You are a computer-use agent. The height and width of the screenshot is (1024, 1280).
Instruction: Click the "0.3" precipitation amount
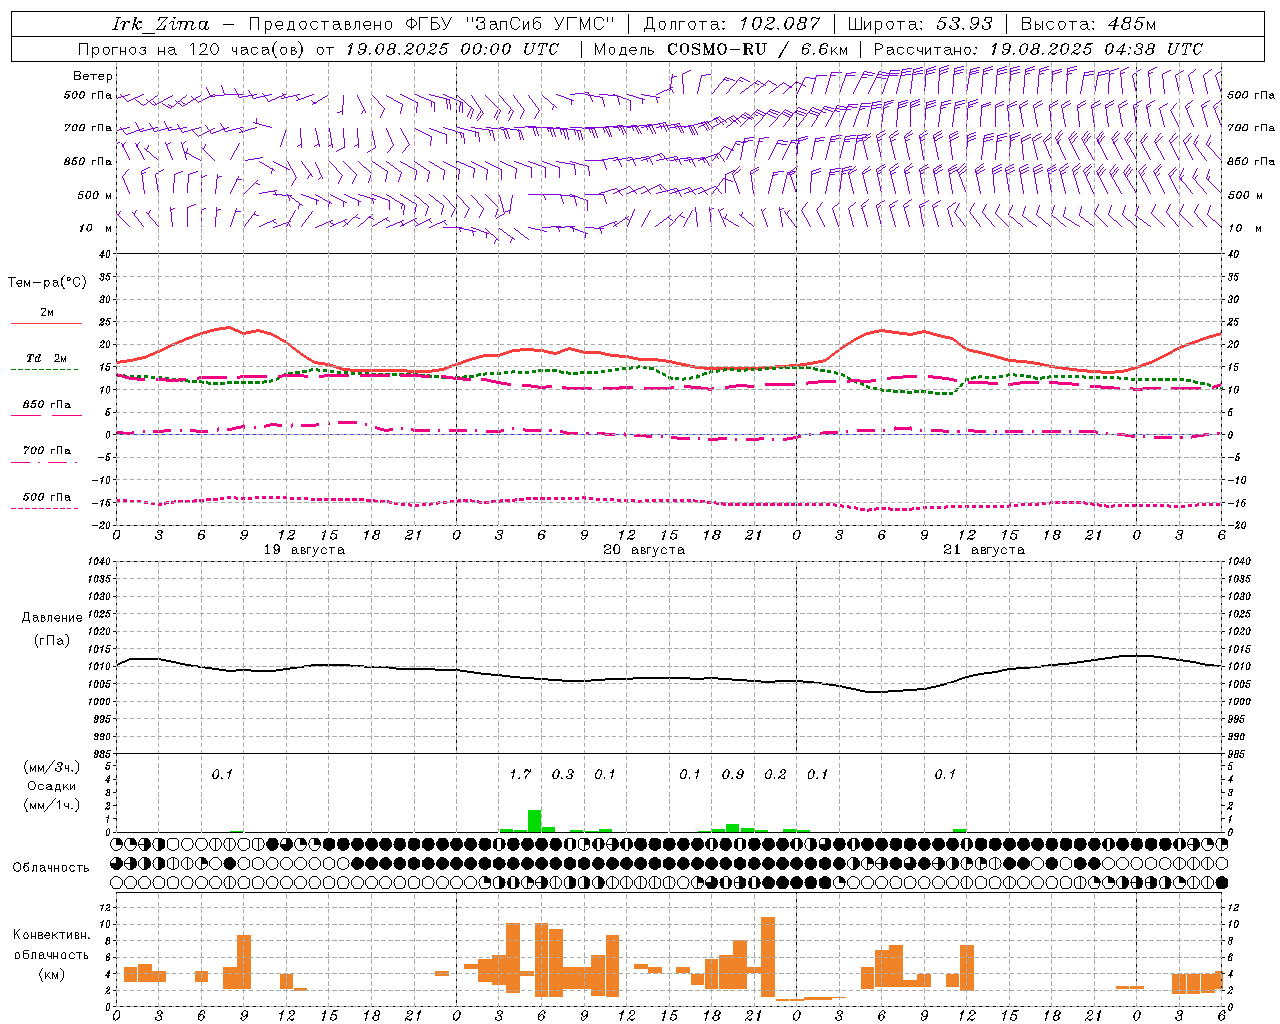click(x=563, y=774)
